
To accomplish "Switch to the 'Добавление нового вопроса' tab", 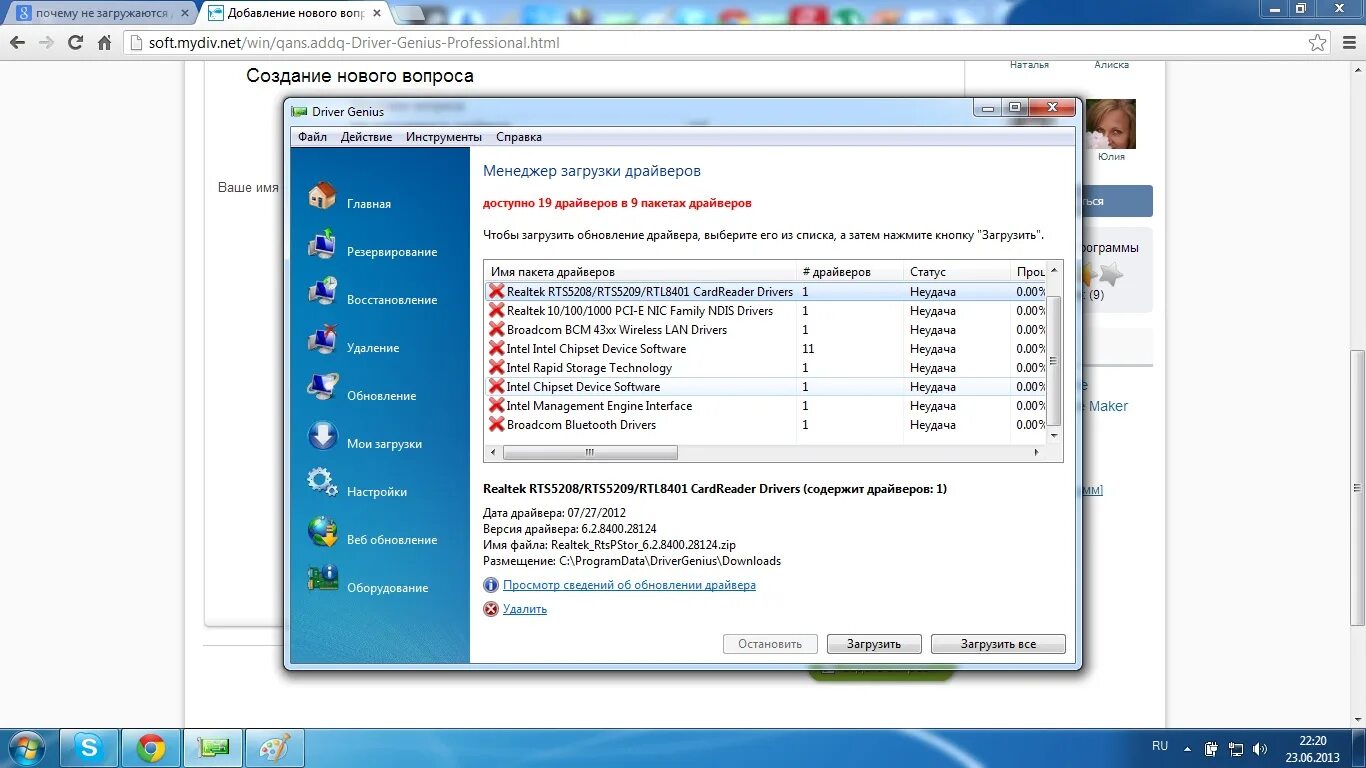I will click(x=295, y=13).
